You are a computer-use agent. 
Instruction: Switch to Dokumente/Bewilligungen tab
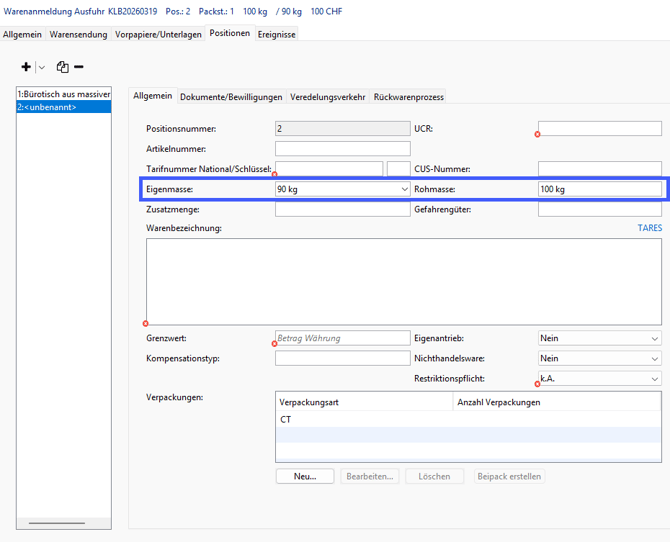(232, 97)
